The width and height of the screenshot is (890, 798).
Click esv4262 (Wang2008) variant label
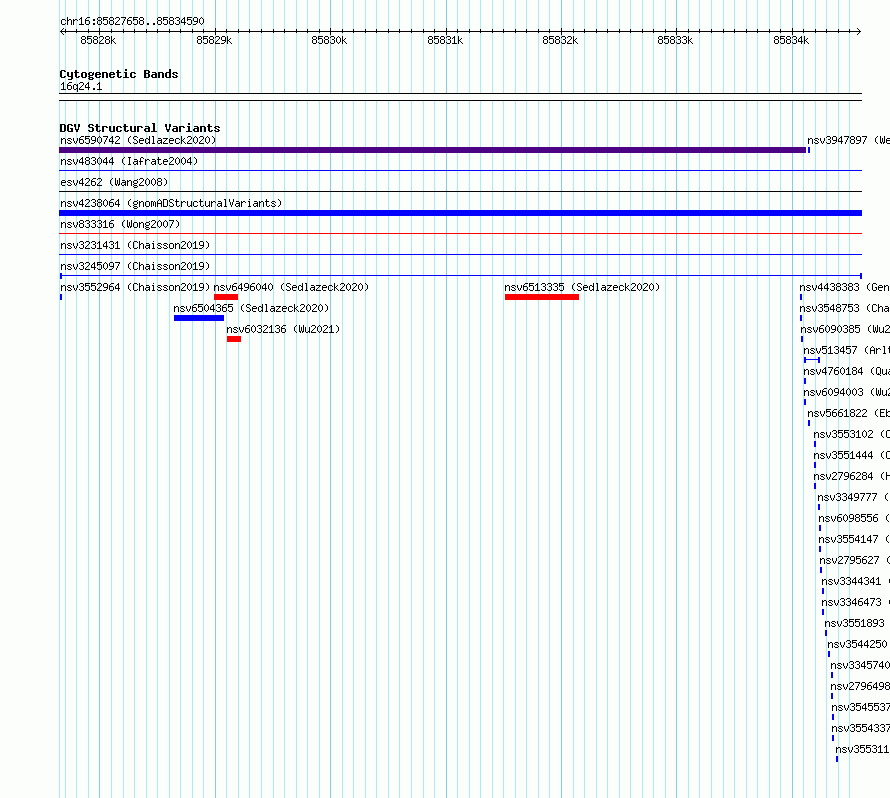click(x=114, y=182)
